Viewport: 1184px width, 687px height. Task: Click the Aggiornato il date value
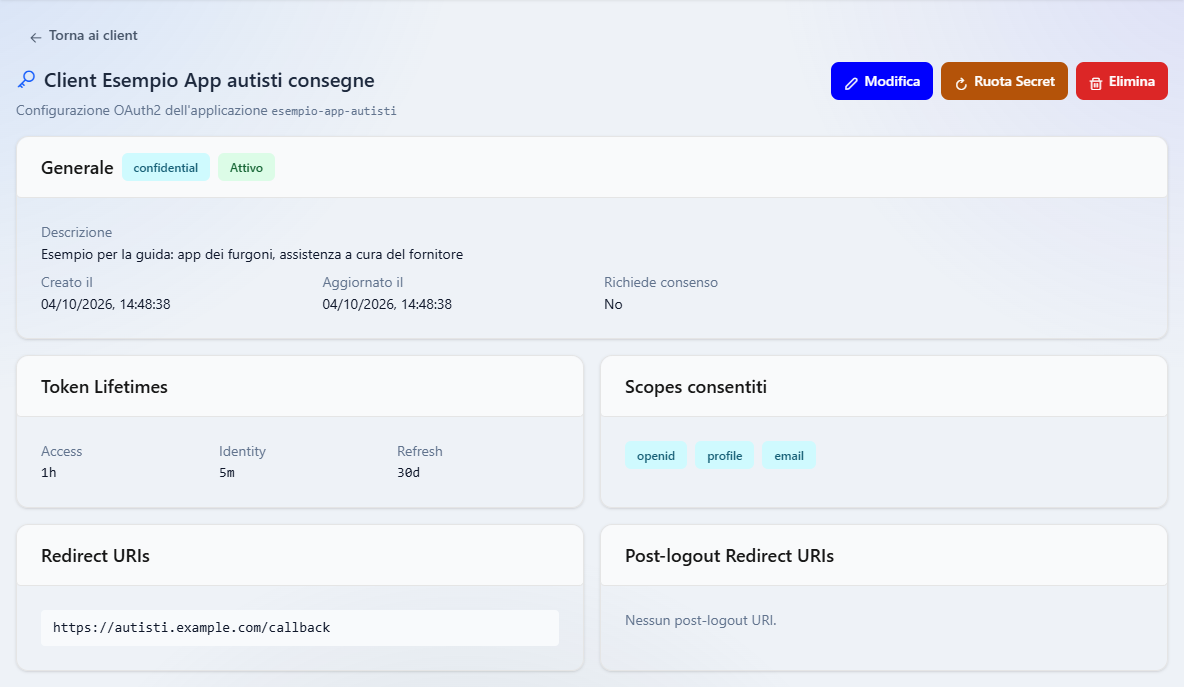tap(387, 304)
